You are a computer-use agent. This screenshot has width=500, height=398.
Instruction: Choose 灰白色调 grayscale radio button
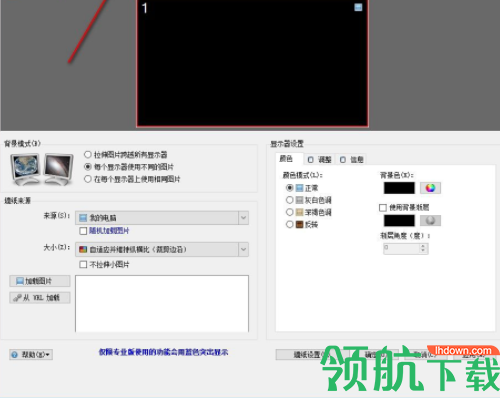290,200
